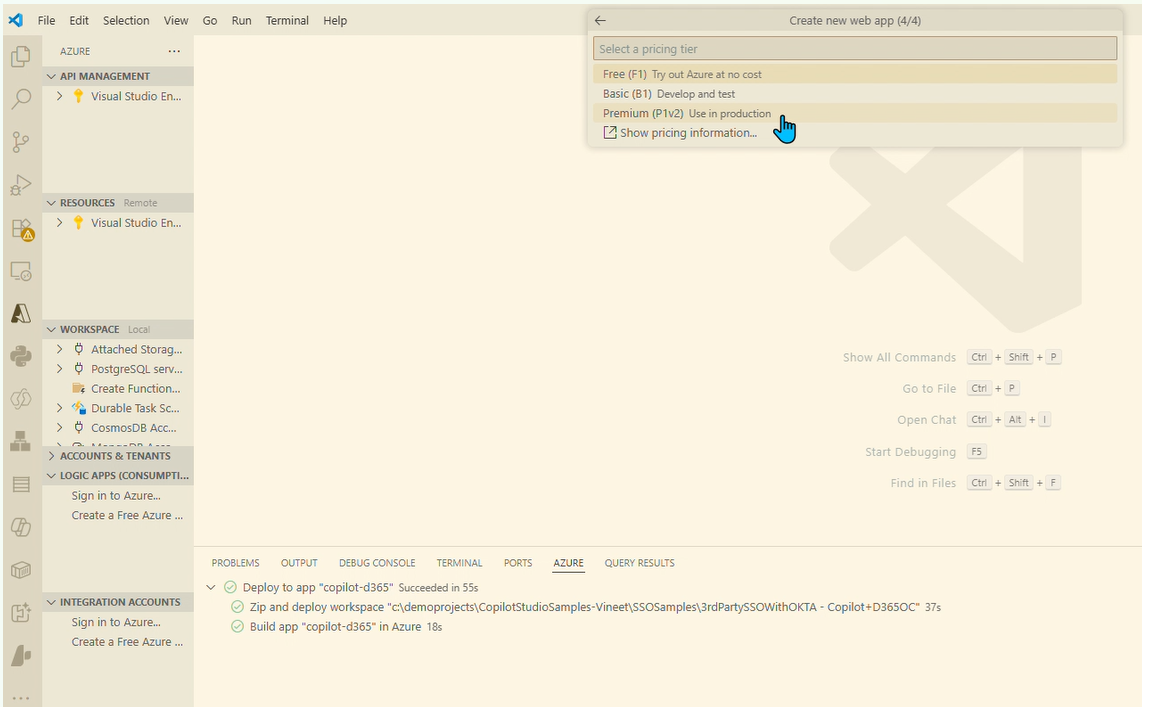
Task: Expand the ACCOUNTS & TENANTS section
Action: 52,456
